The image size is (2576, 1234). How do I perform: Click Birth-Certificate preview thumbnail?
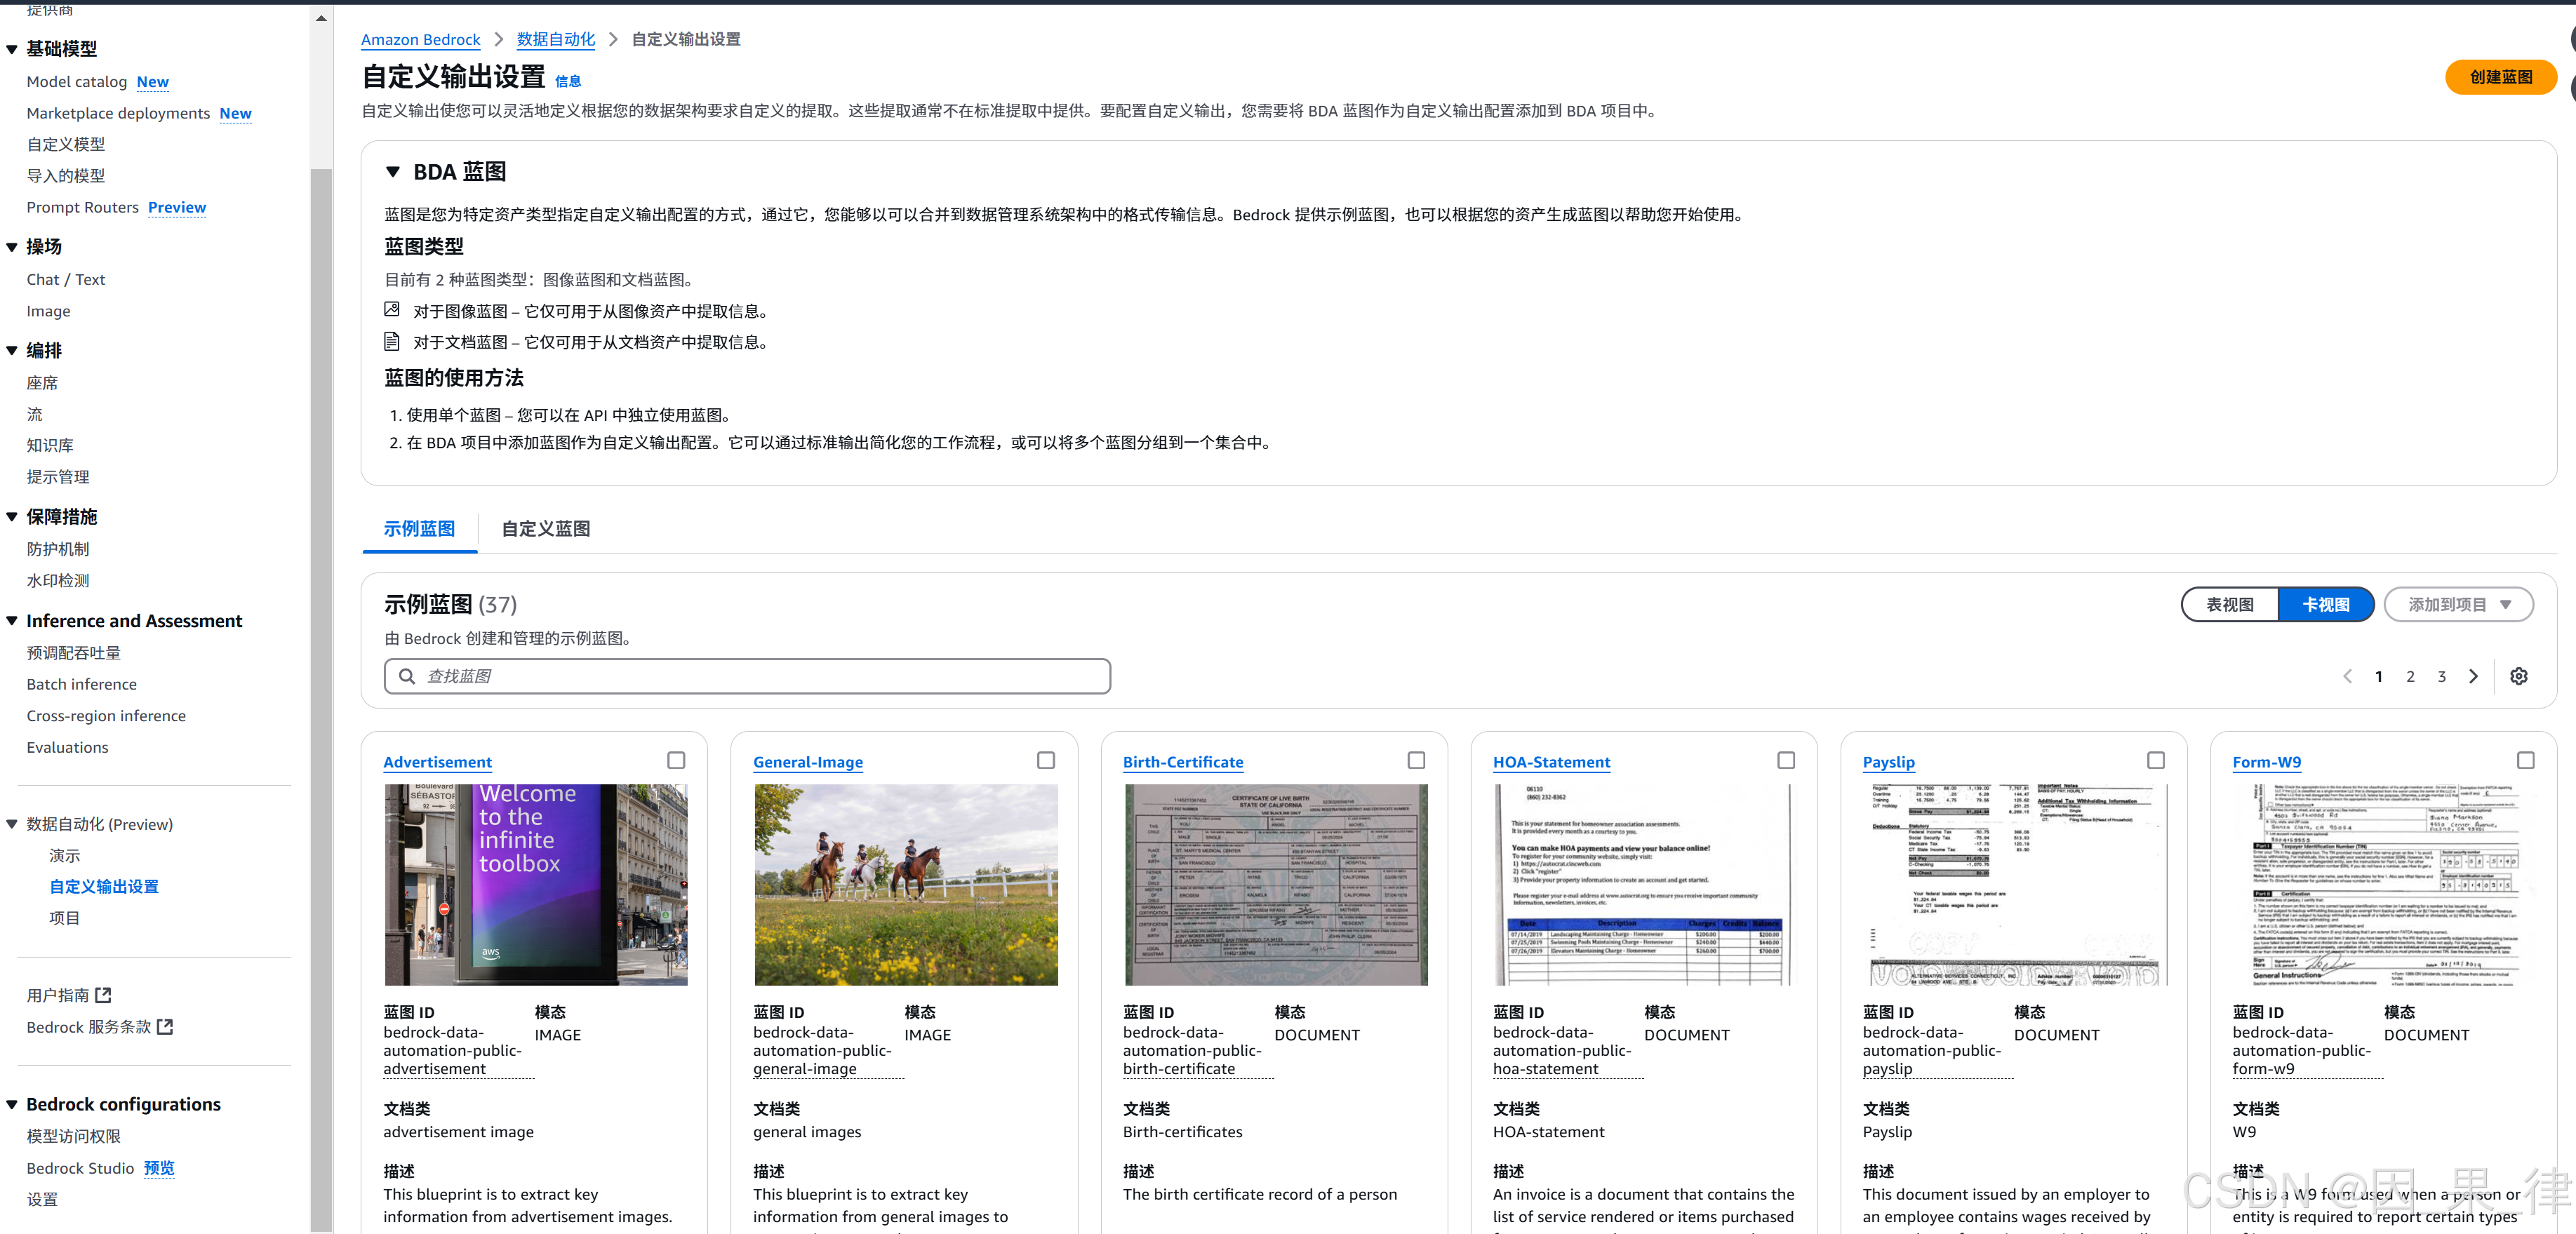tap(1276, 884)
